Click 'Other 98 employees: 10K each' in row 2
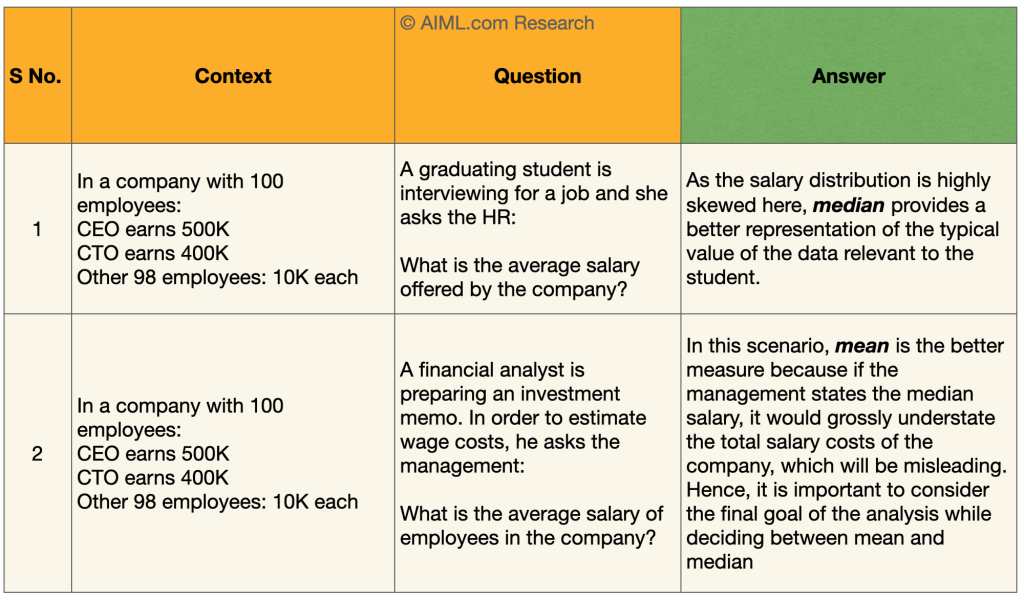The width and height of the screenshot is (1024, 600). 217,502
